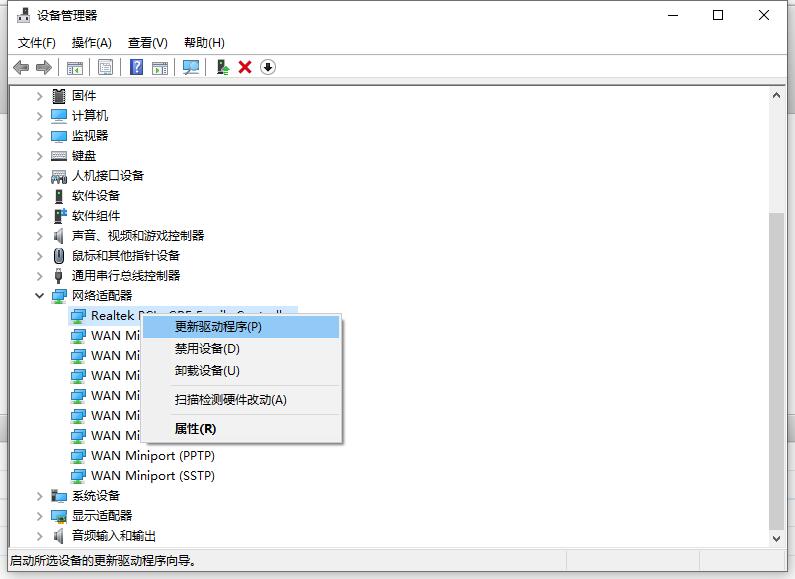The image size is (795, 579).
Task: Open the 查看(V) menu
Action: (147, 43)
